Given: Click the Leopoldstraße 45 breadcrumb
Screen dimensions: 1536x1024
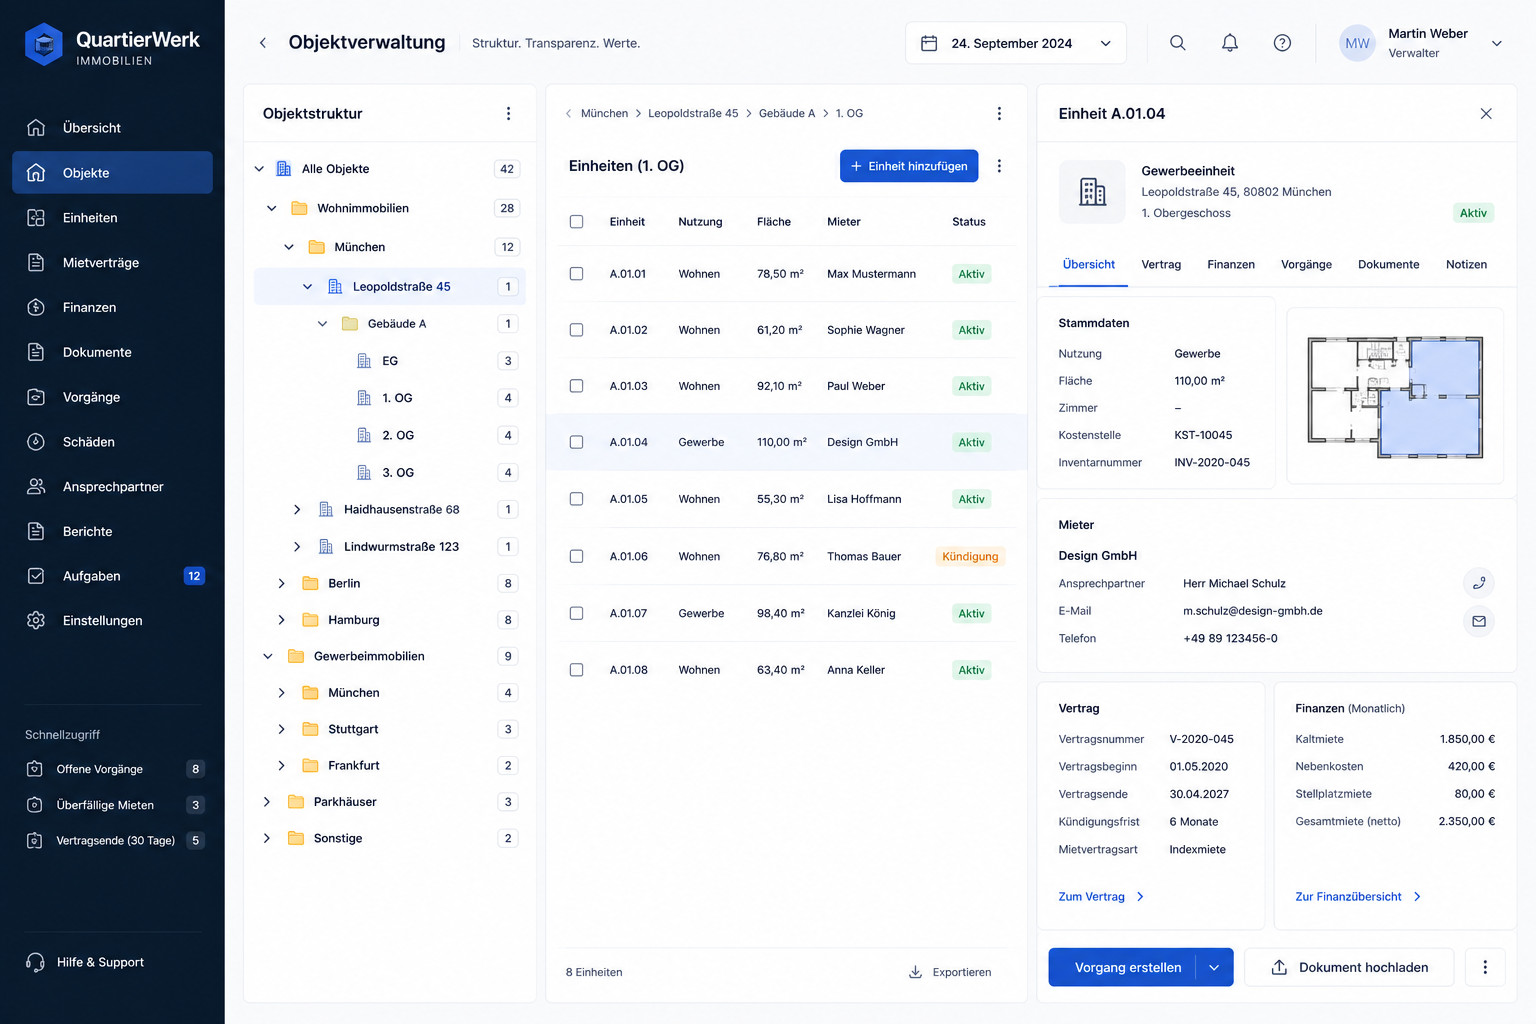Looking at the screenshot, I should pyautogui.click(x=693, y=114).
